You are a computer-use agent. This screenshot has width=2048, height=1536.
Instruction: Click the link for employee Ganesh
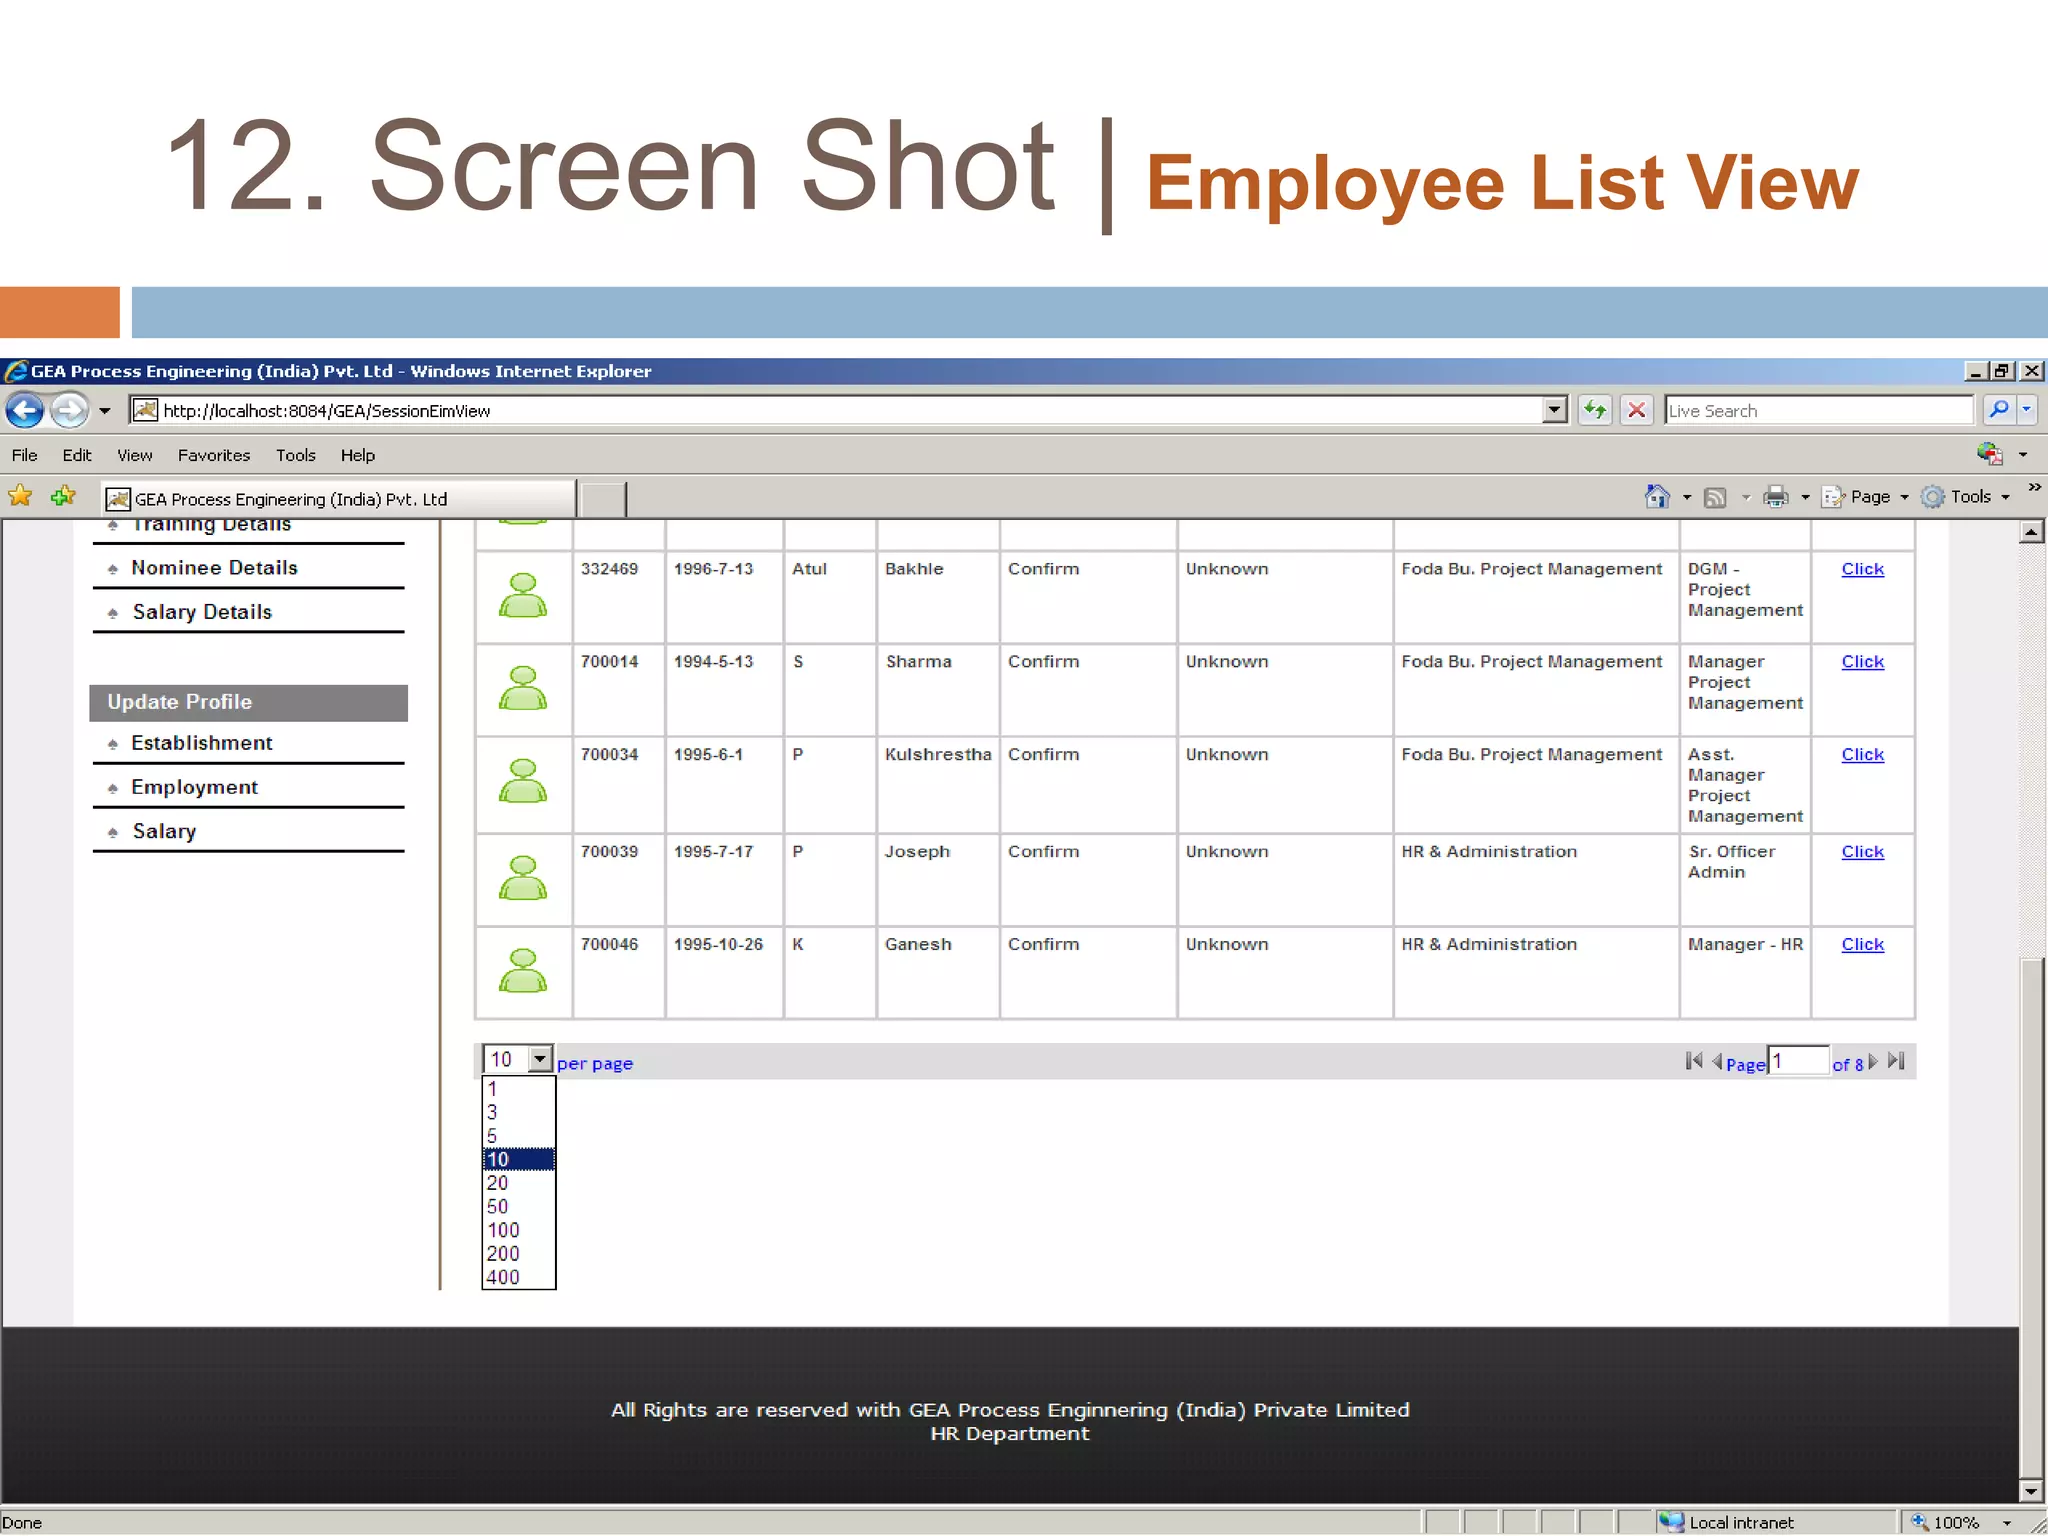point(1862,945)
